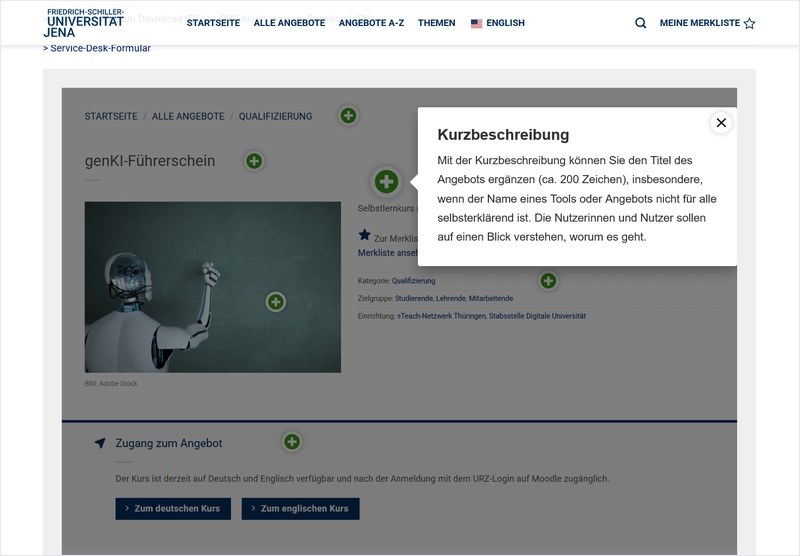Click Zum deutschen Kurs button
This screenshot has width=800, height=556.
[173, 509]
